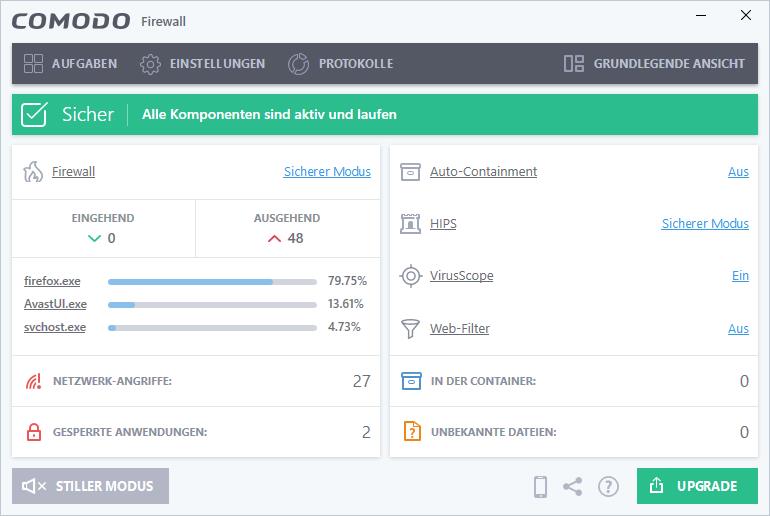
Task: Click the share icon
Action: 573,487
